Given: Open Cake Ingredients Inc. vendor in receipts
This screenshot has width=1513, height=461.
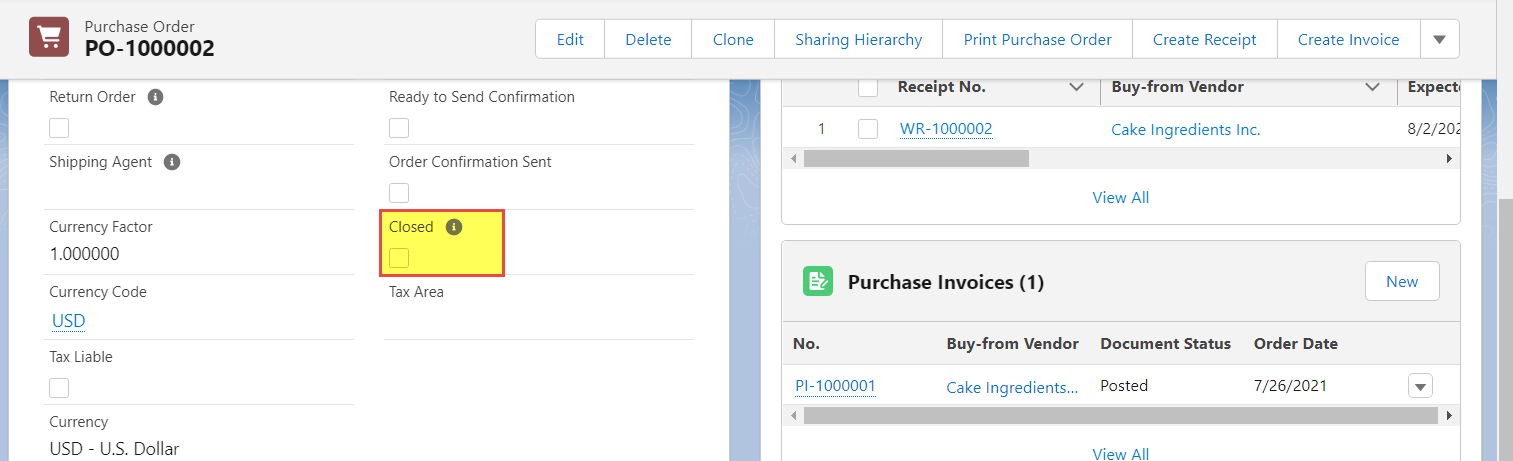Looking at the screenshot, I should click(1186, 130).
